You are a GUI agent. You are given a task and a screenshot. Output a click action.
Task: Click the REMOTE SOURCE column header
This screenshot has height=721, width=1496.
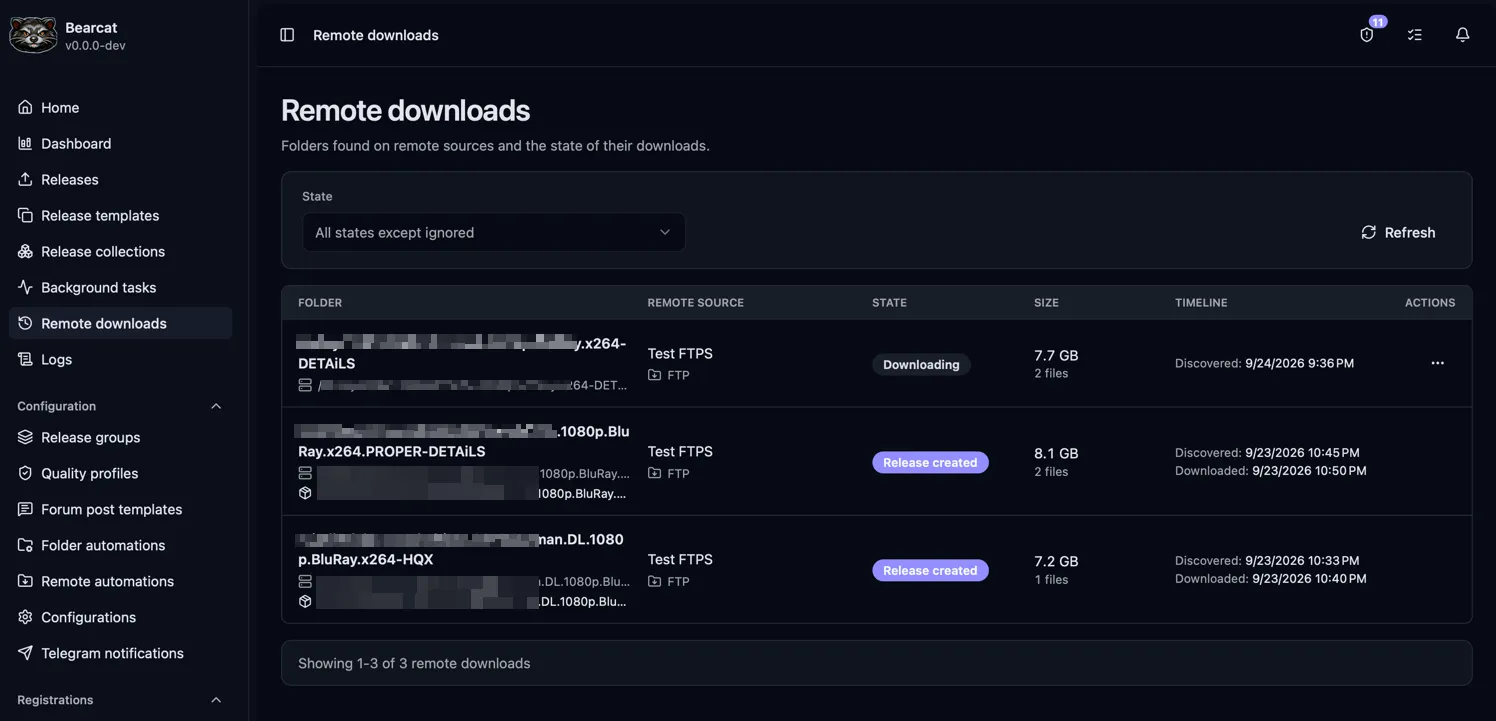click(695, 302)
